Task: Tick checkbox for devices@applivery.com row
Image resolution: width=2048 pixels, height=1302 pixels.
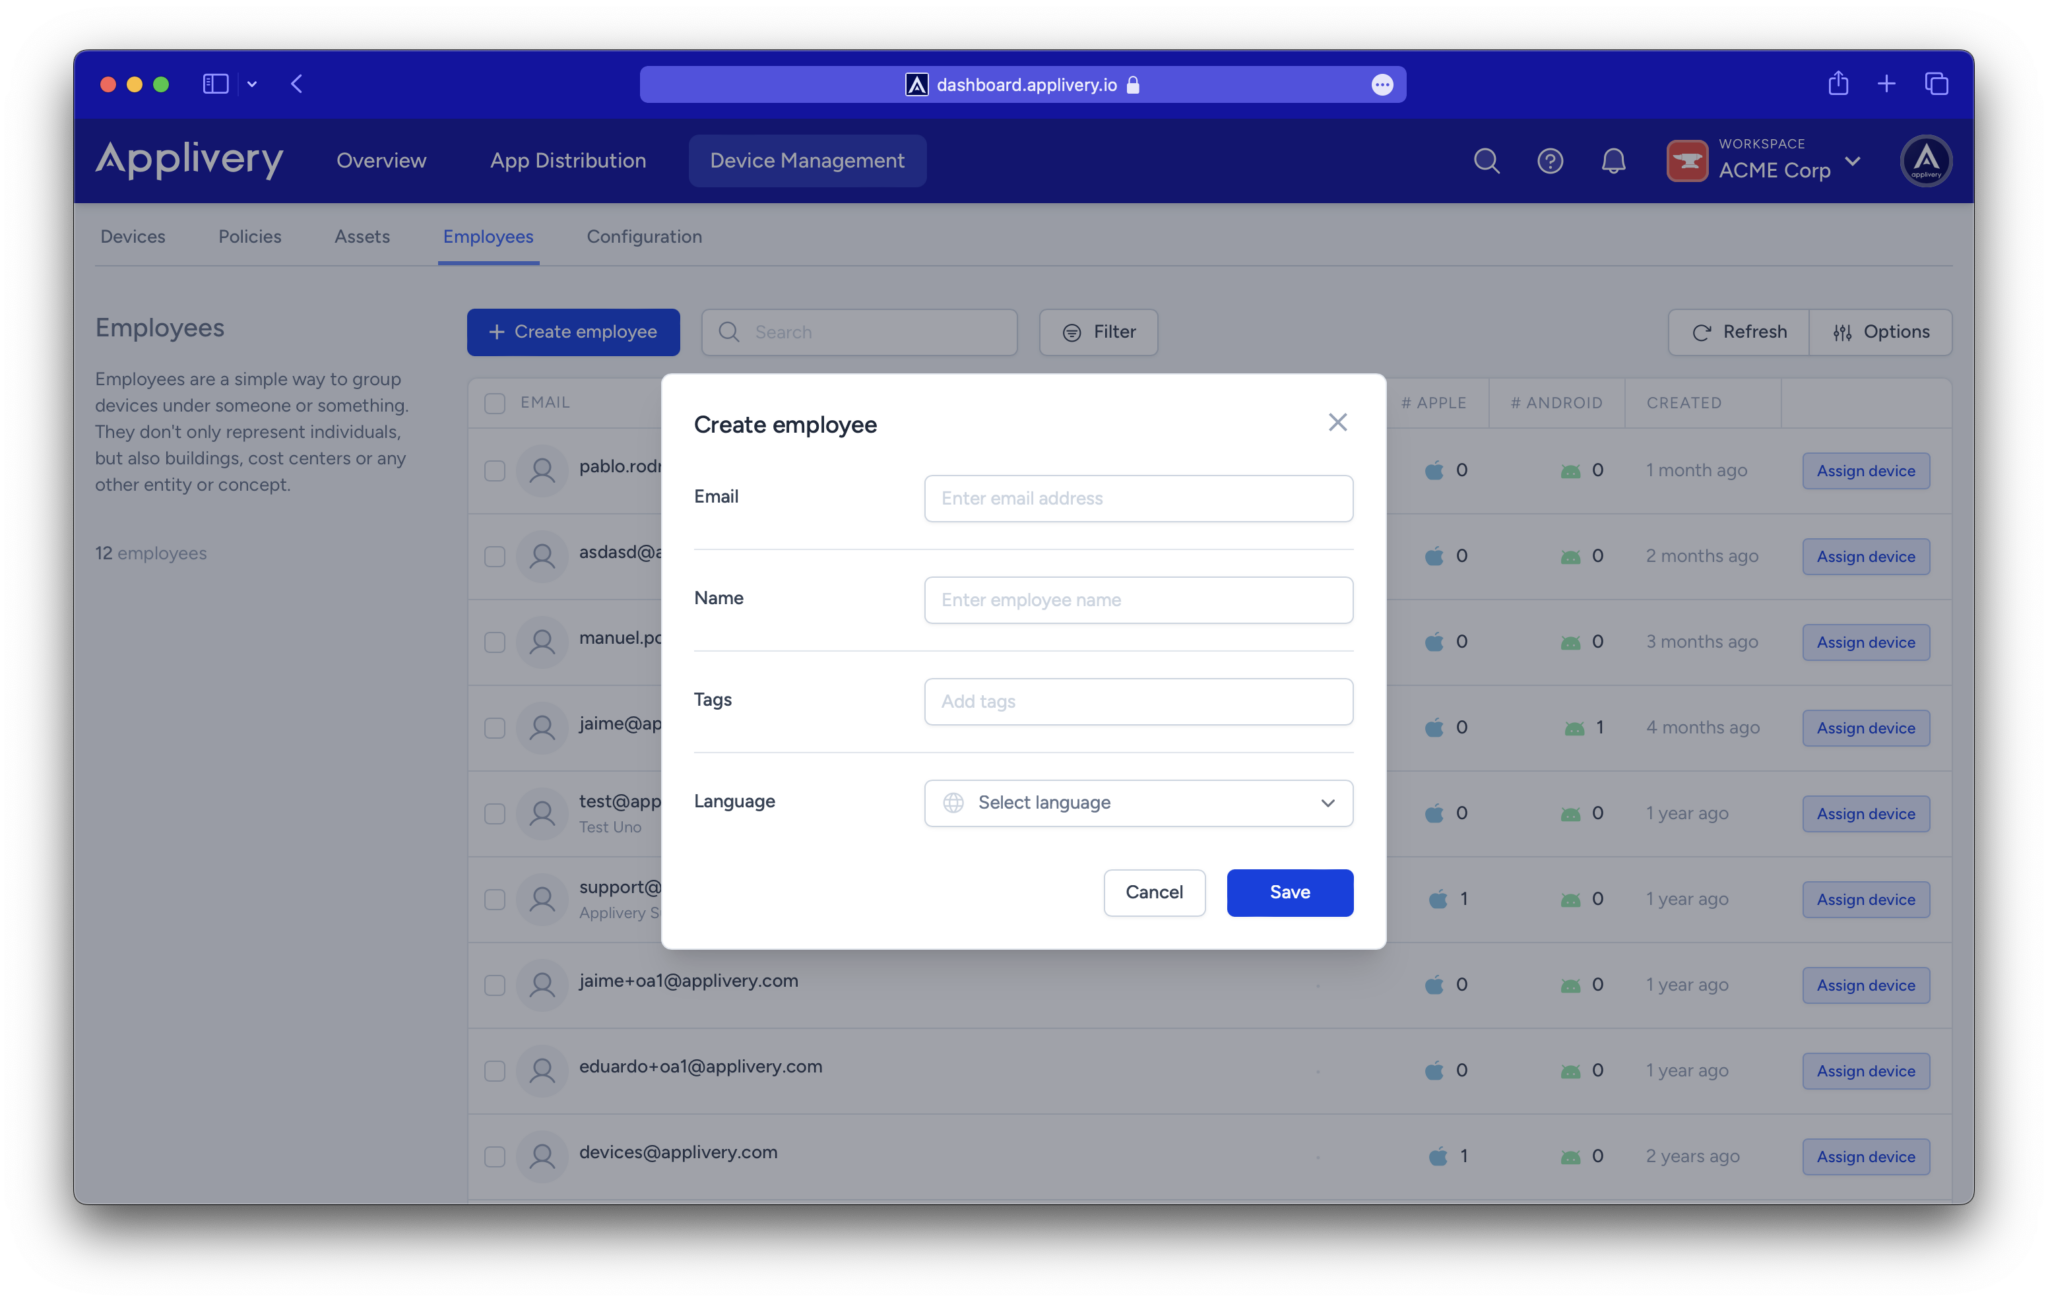Action: click(x=495, y=1157)
